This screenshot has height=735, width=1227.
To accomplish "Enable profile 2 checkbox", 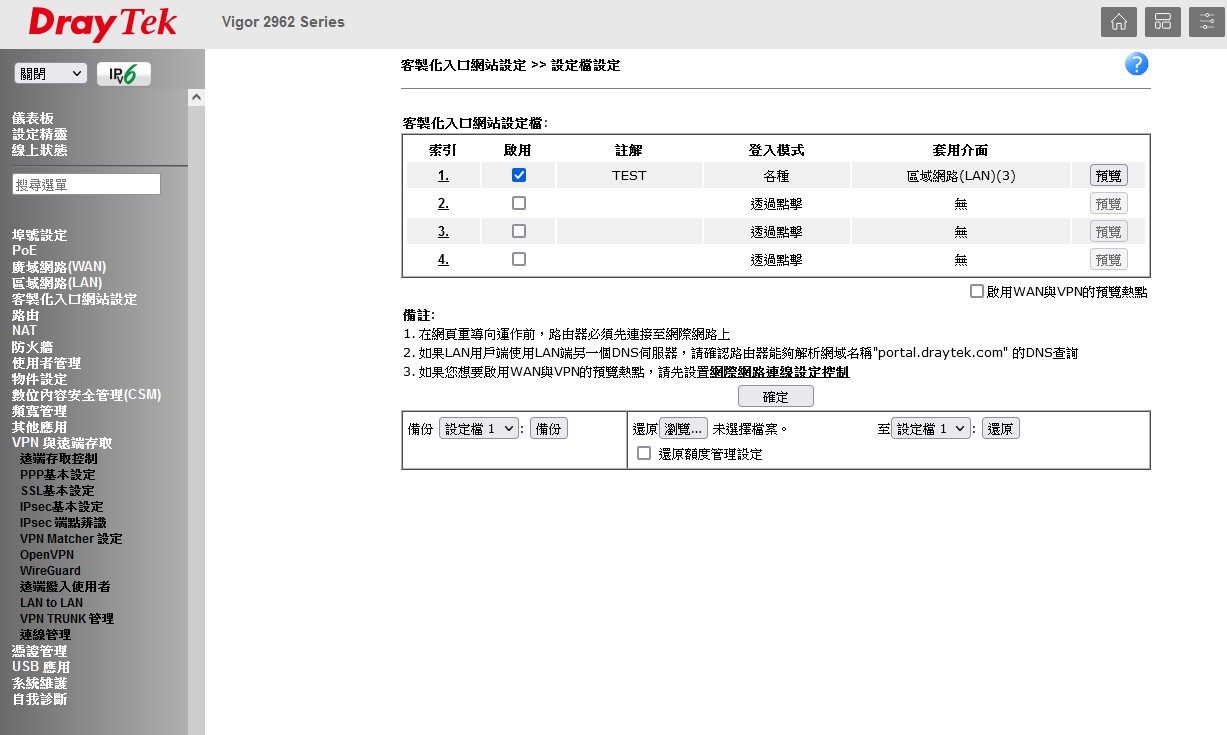I will coord(518,203).
